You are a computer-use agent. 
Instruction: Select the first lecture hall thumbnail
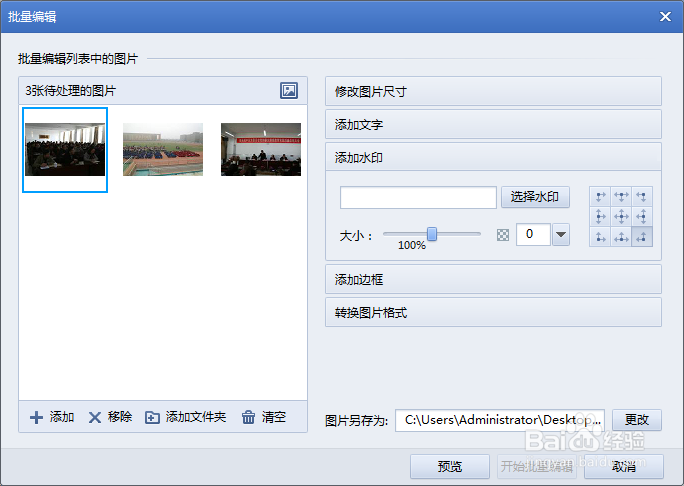click(65, 150)
